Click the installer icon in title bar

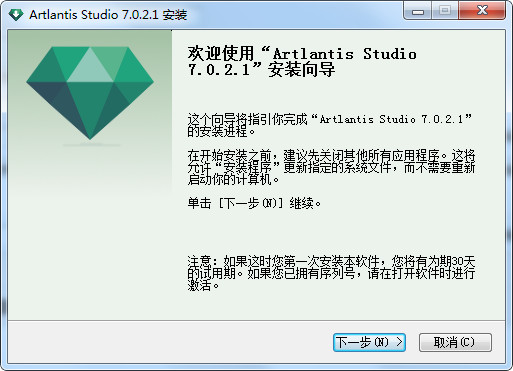pos(16,14)
